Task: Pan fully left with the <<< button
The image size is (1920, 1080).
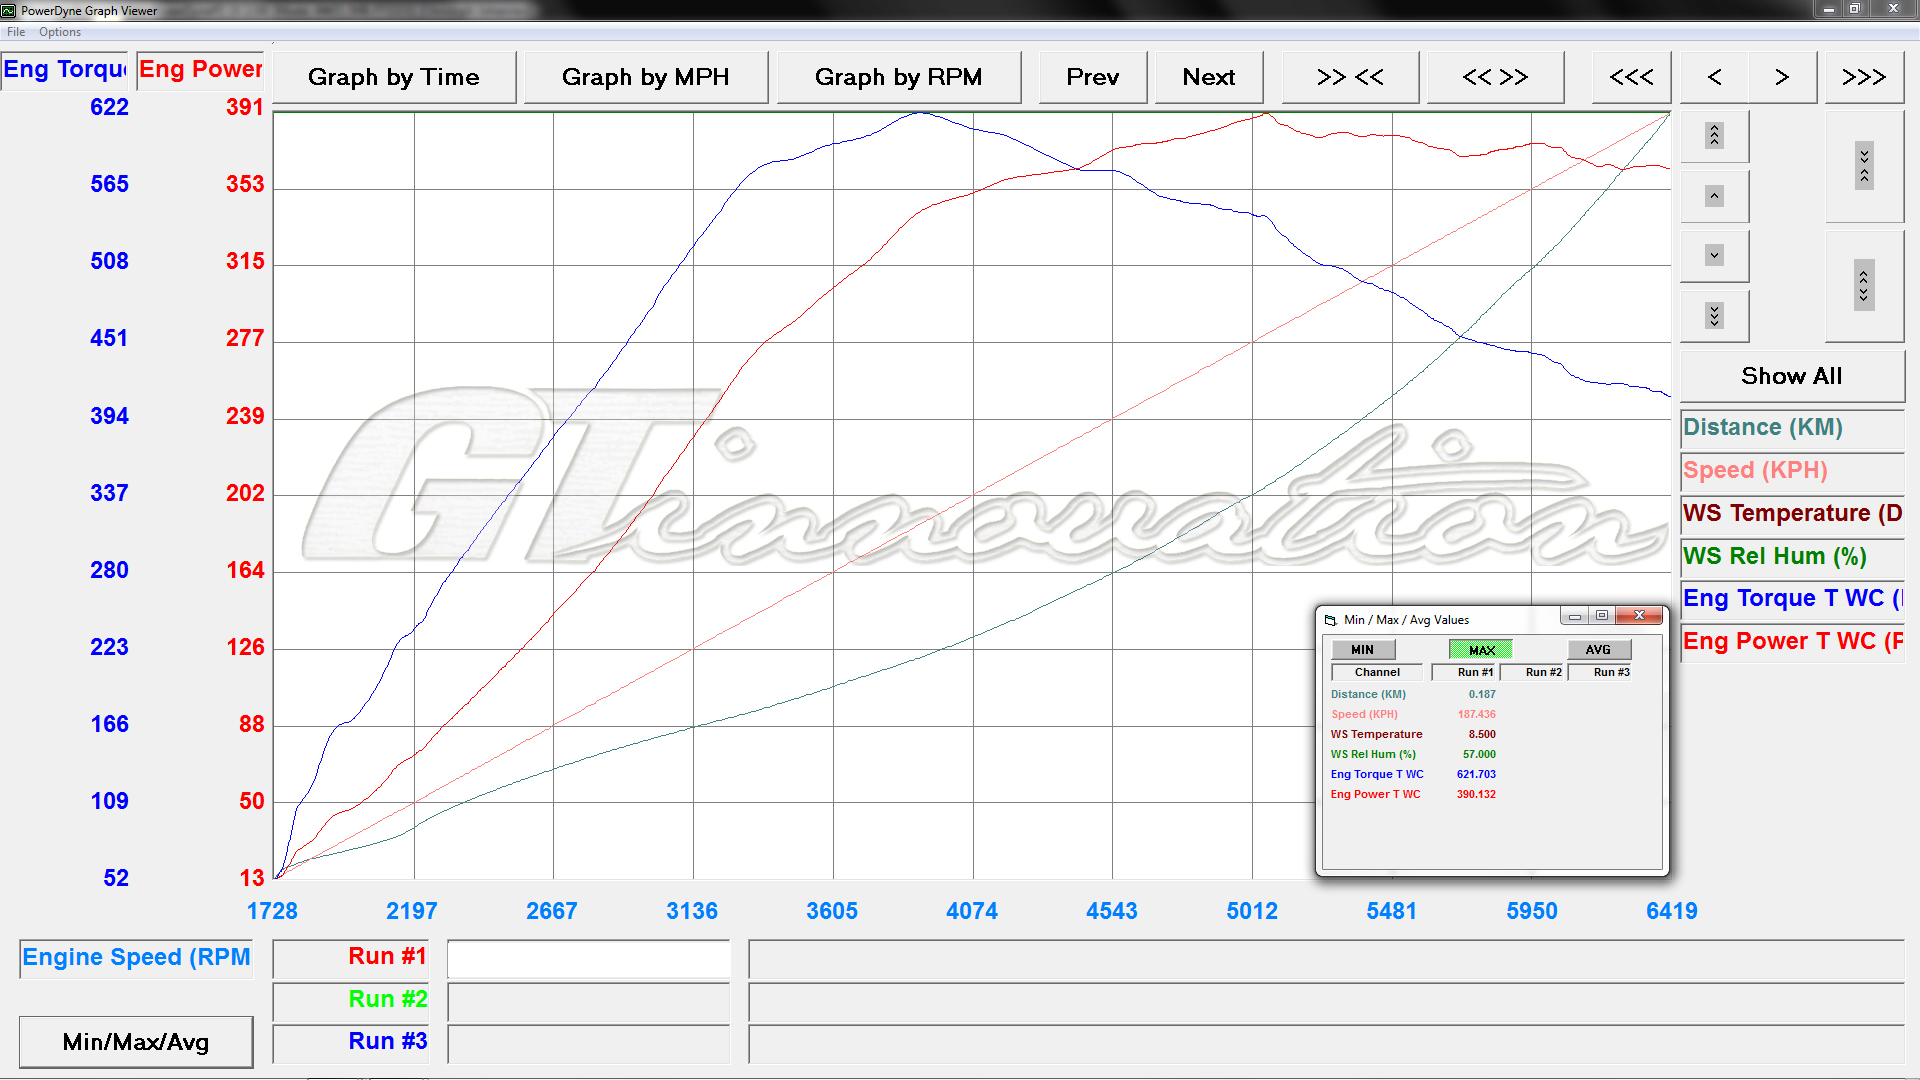Action: click(x=1631, y=77)
